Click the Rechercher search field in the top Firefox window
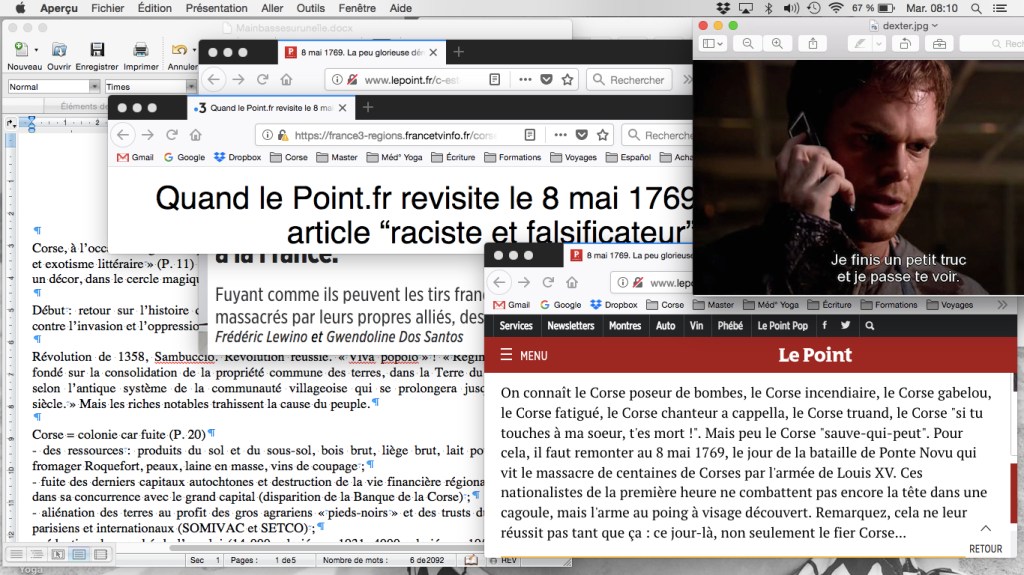The width and height of the screenshot is (1024, 575). click(636, 80)
